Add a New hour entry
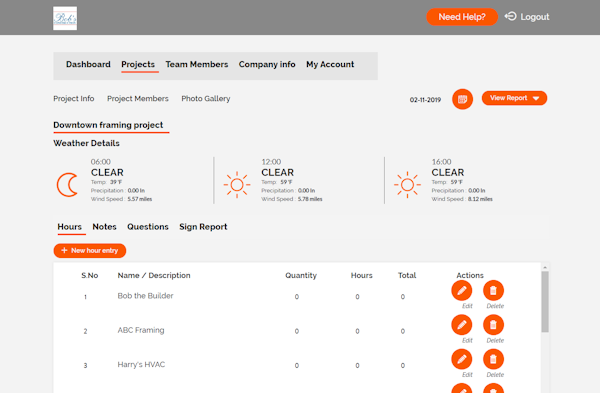The width and height of the screenshot is (600, 393). click(x=90, y=251)
